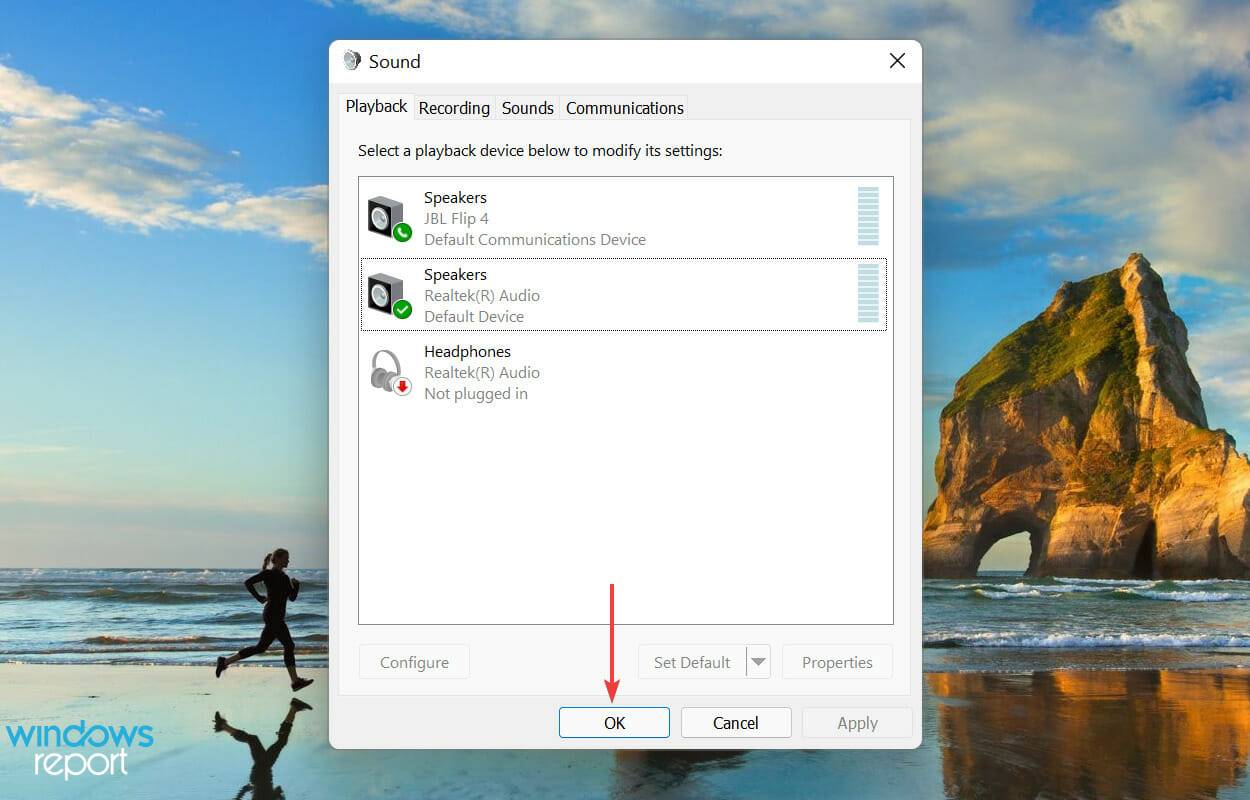Click the Realtek Speakers device icon
The image size is (1250, 800).
pos(385,292)
